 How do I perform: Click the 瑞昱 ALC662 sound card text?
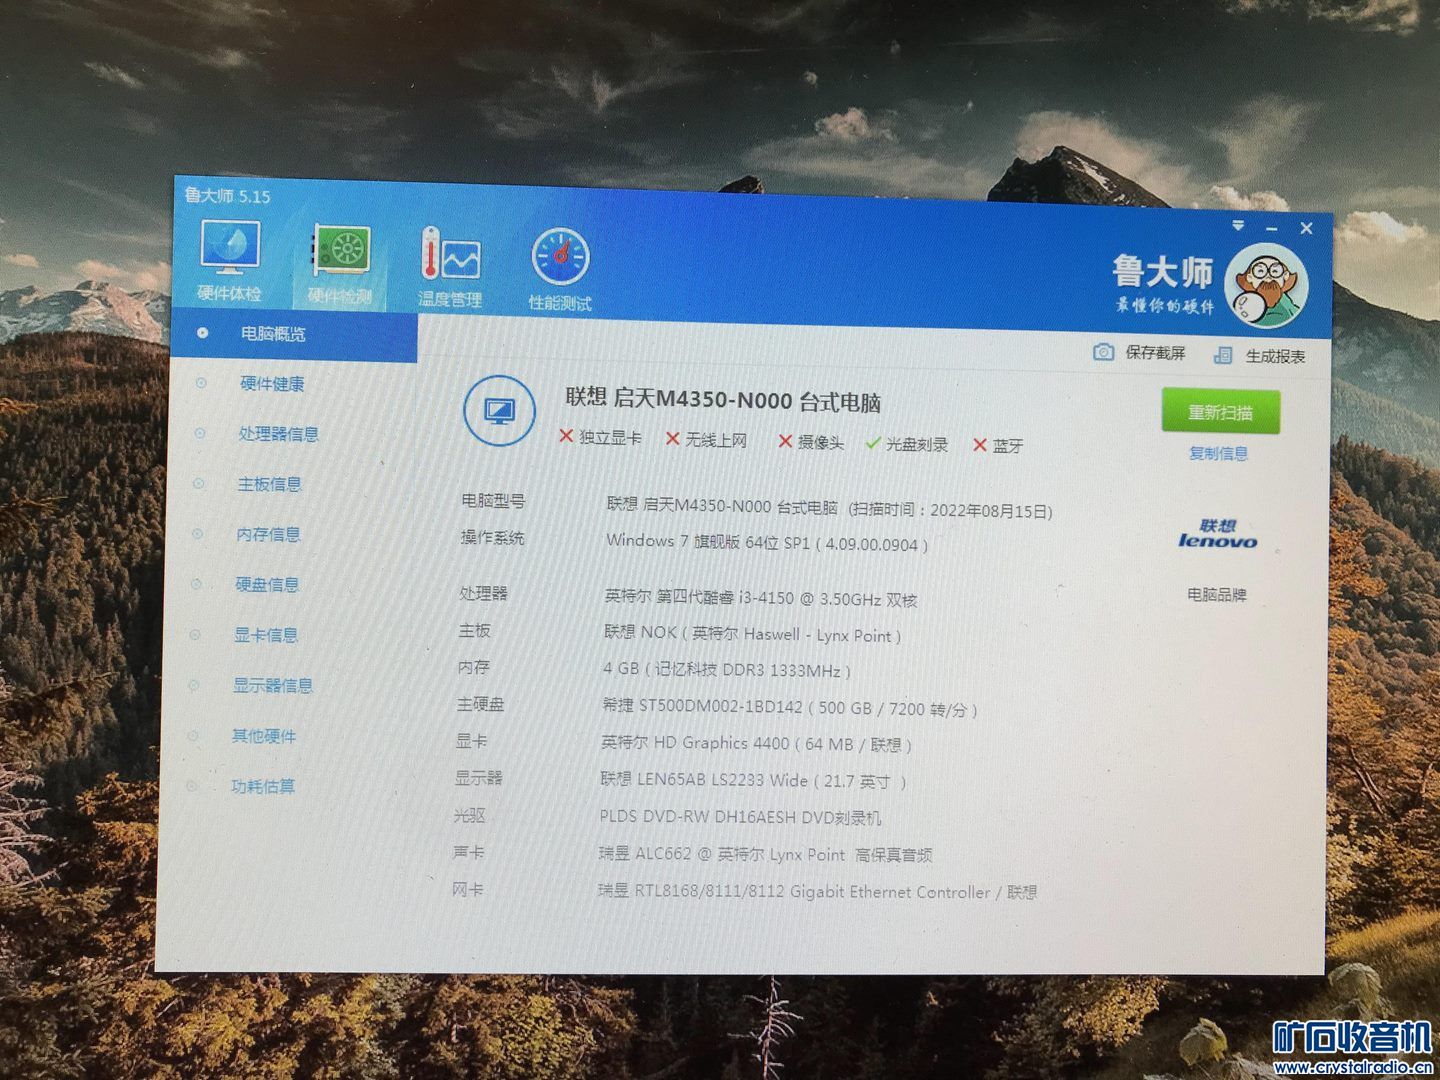click(765, 854)
